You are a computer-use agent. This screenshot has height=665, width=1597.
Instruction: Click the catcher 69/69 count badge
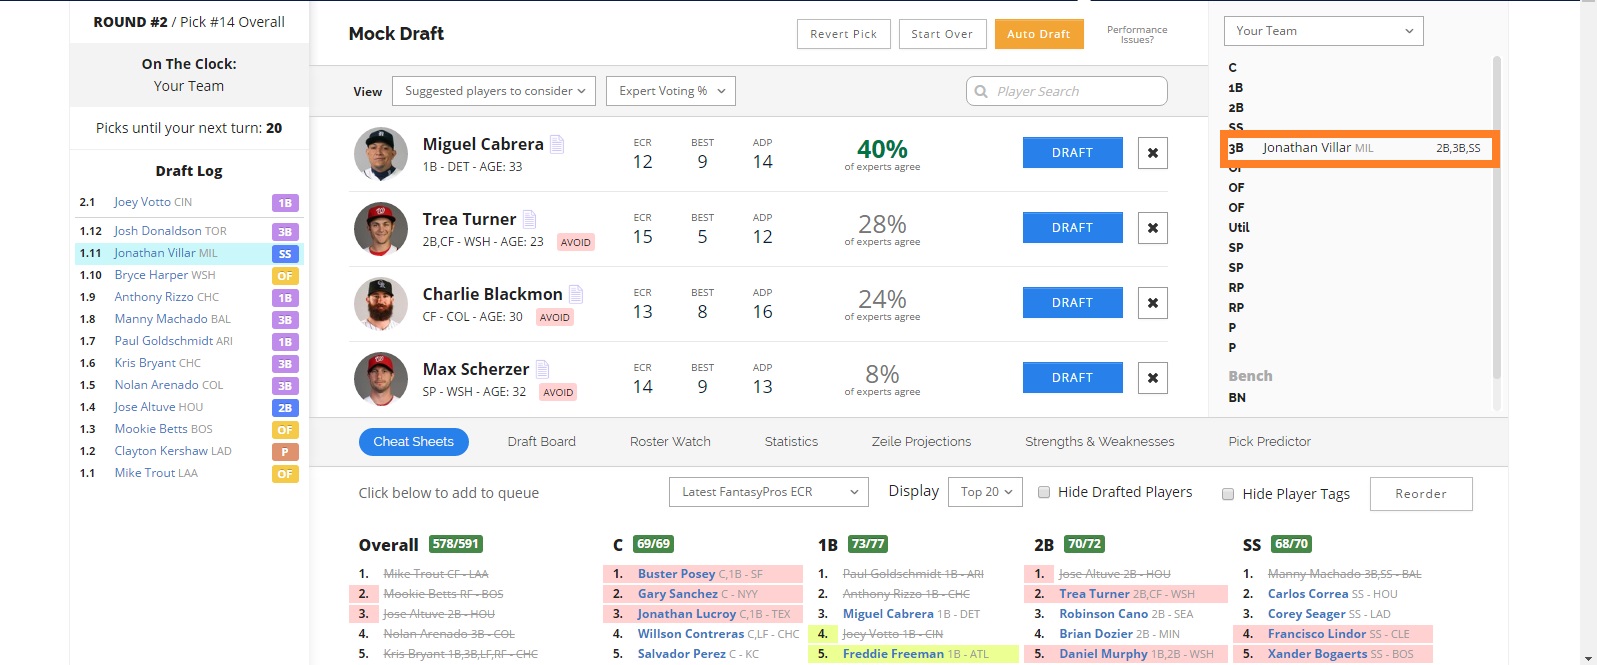[x=653, y=544]
